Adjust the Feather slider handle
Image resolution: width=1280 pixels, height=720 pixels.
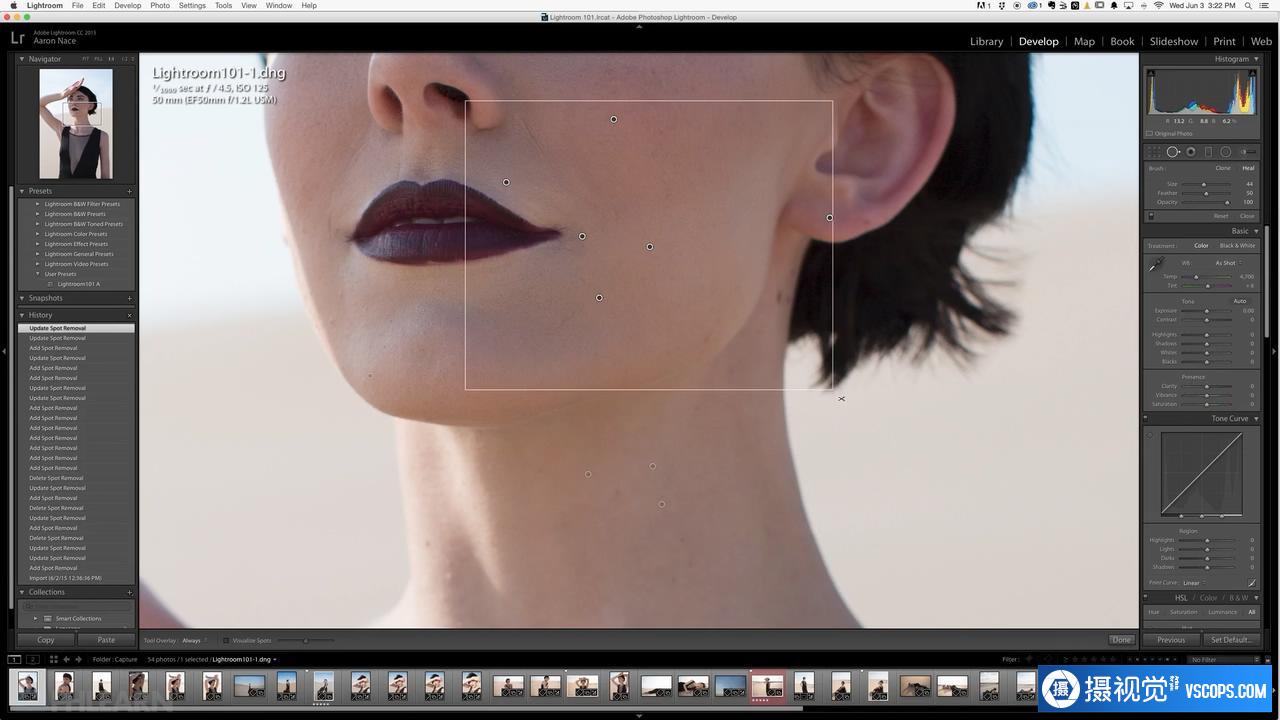point(1205,193)
